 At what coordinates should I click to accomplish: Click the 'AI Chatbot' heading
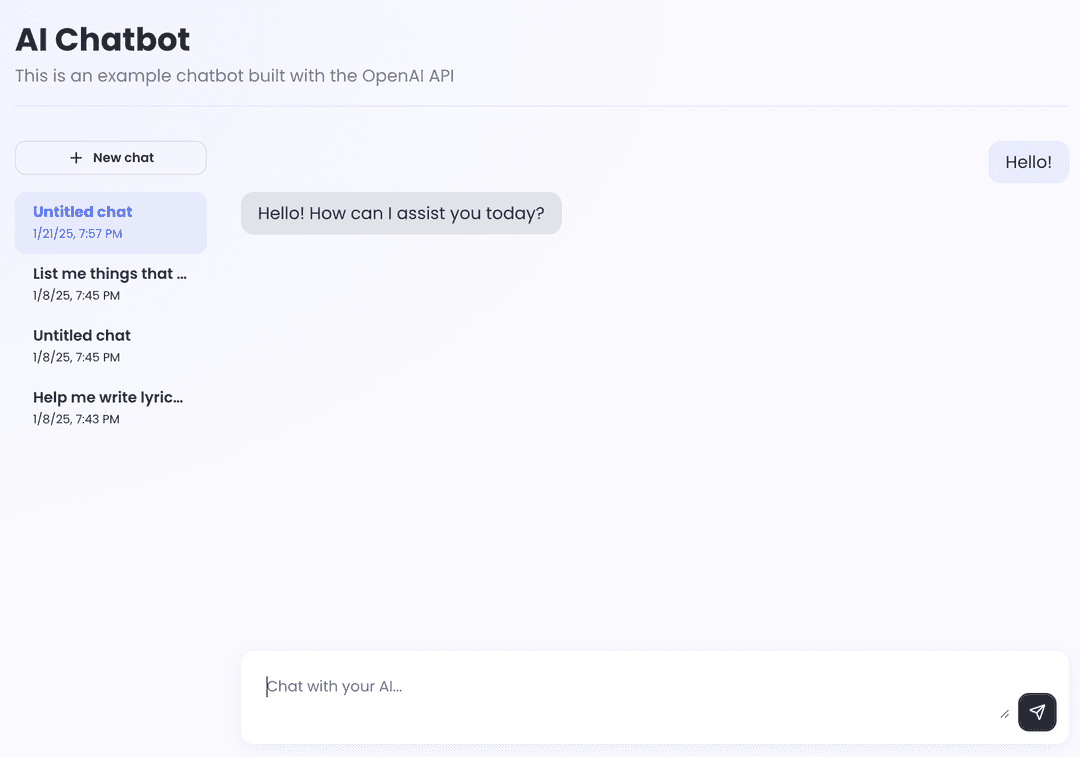pos(102,39)
